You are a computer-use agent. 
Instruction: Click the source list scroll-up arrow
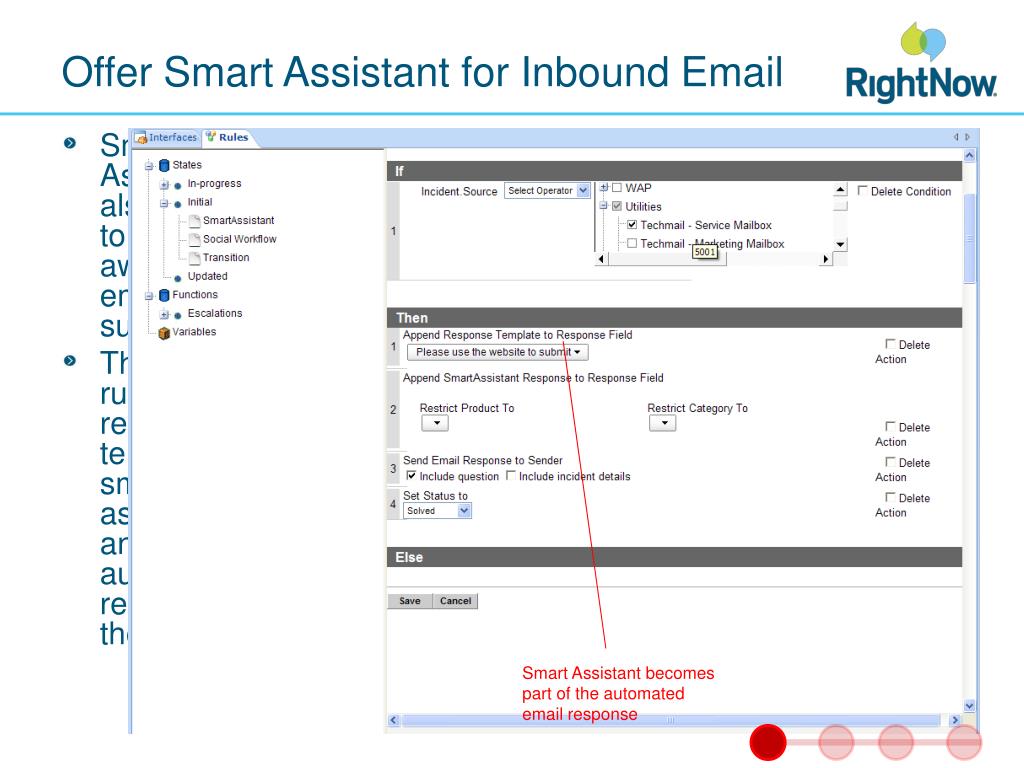[840, 189]
